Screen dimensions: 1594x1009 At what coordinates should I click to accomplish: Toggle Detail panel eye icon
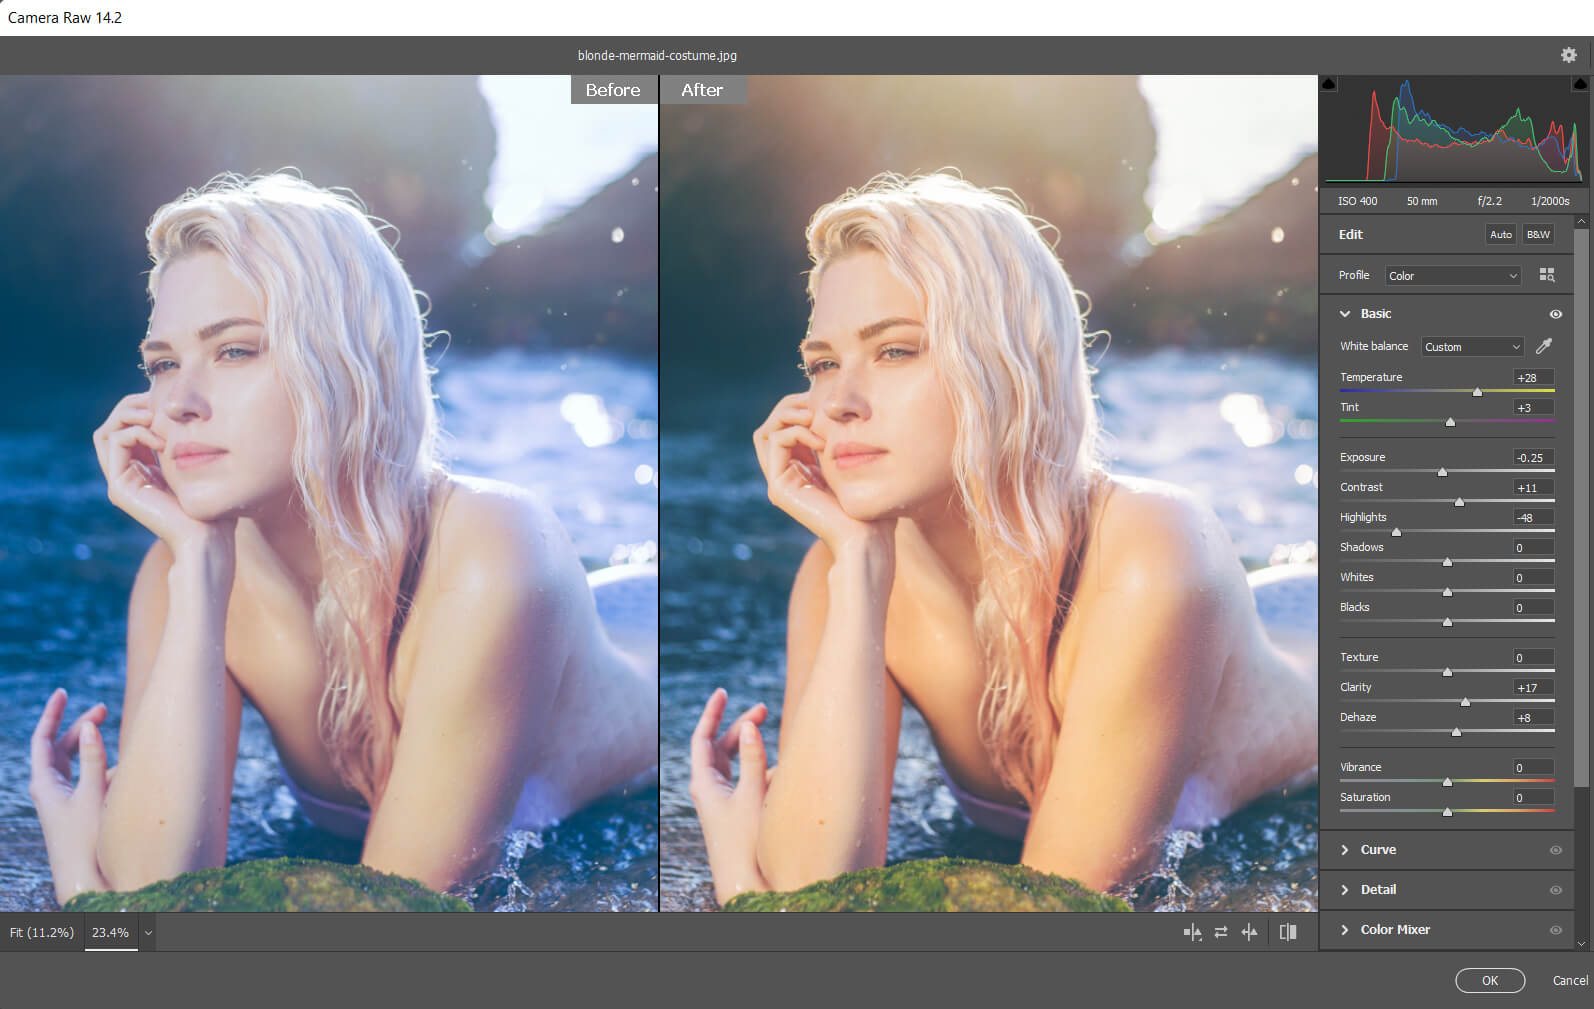[1556, 890]
